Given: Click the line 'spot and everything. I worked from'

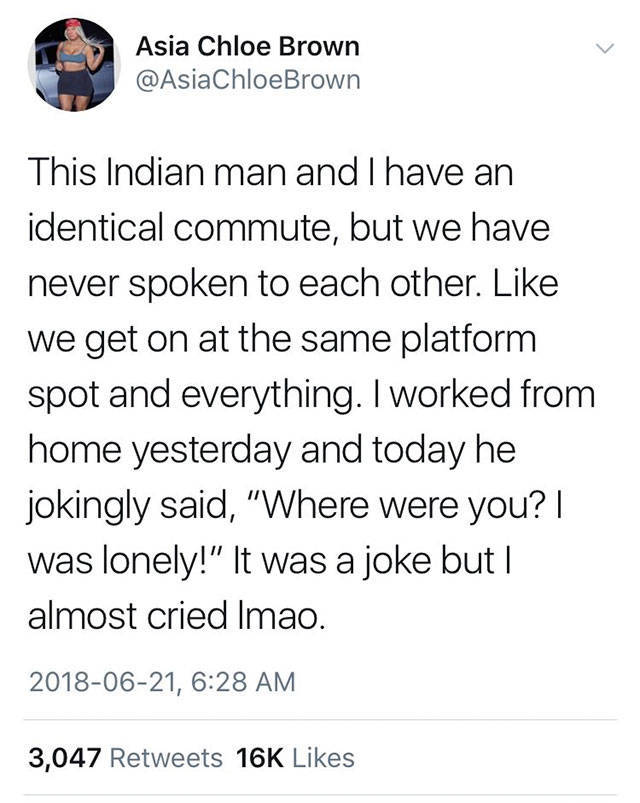Looking at the screenshot, I should (312, 395).
